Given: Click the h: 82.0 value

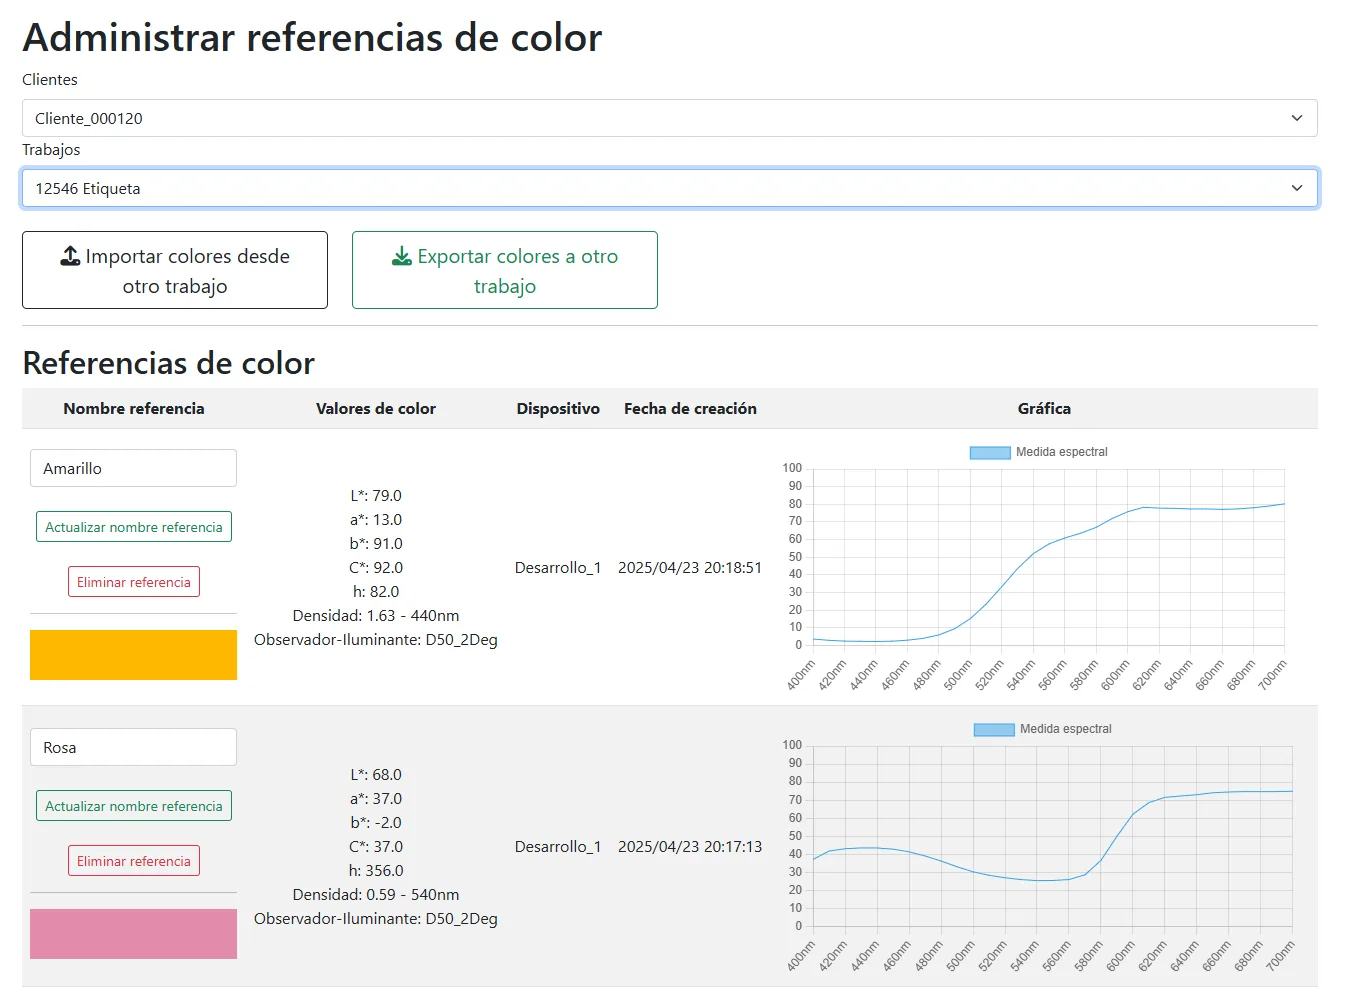Looking at the screenshot, I should pyautogui.click(x=376, y=591).
